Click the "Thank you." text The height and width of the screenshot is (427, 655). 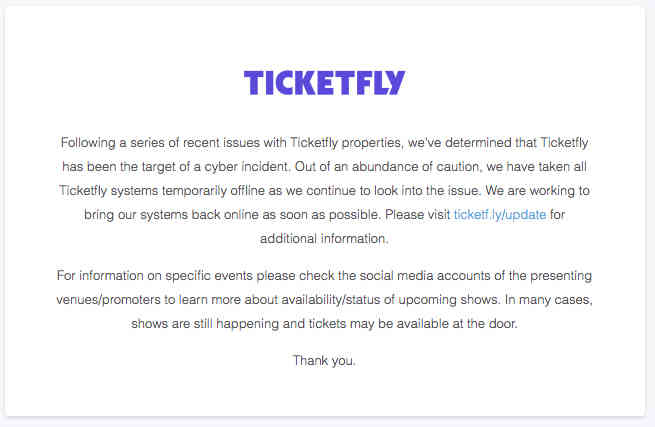[x=324, y=360]
